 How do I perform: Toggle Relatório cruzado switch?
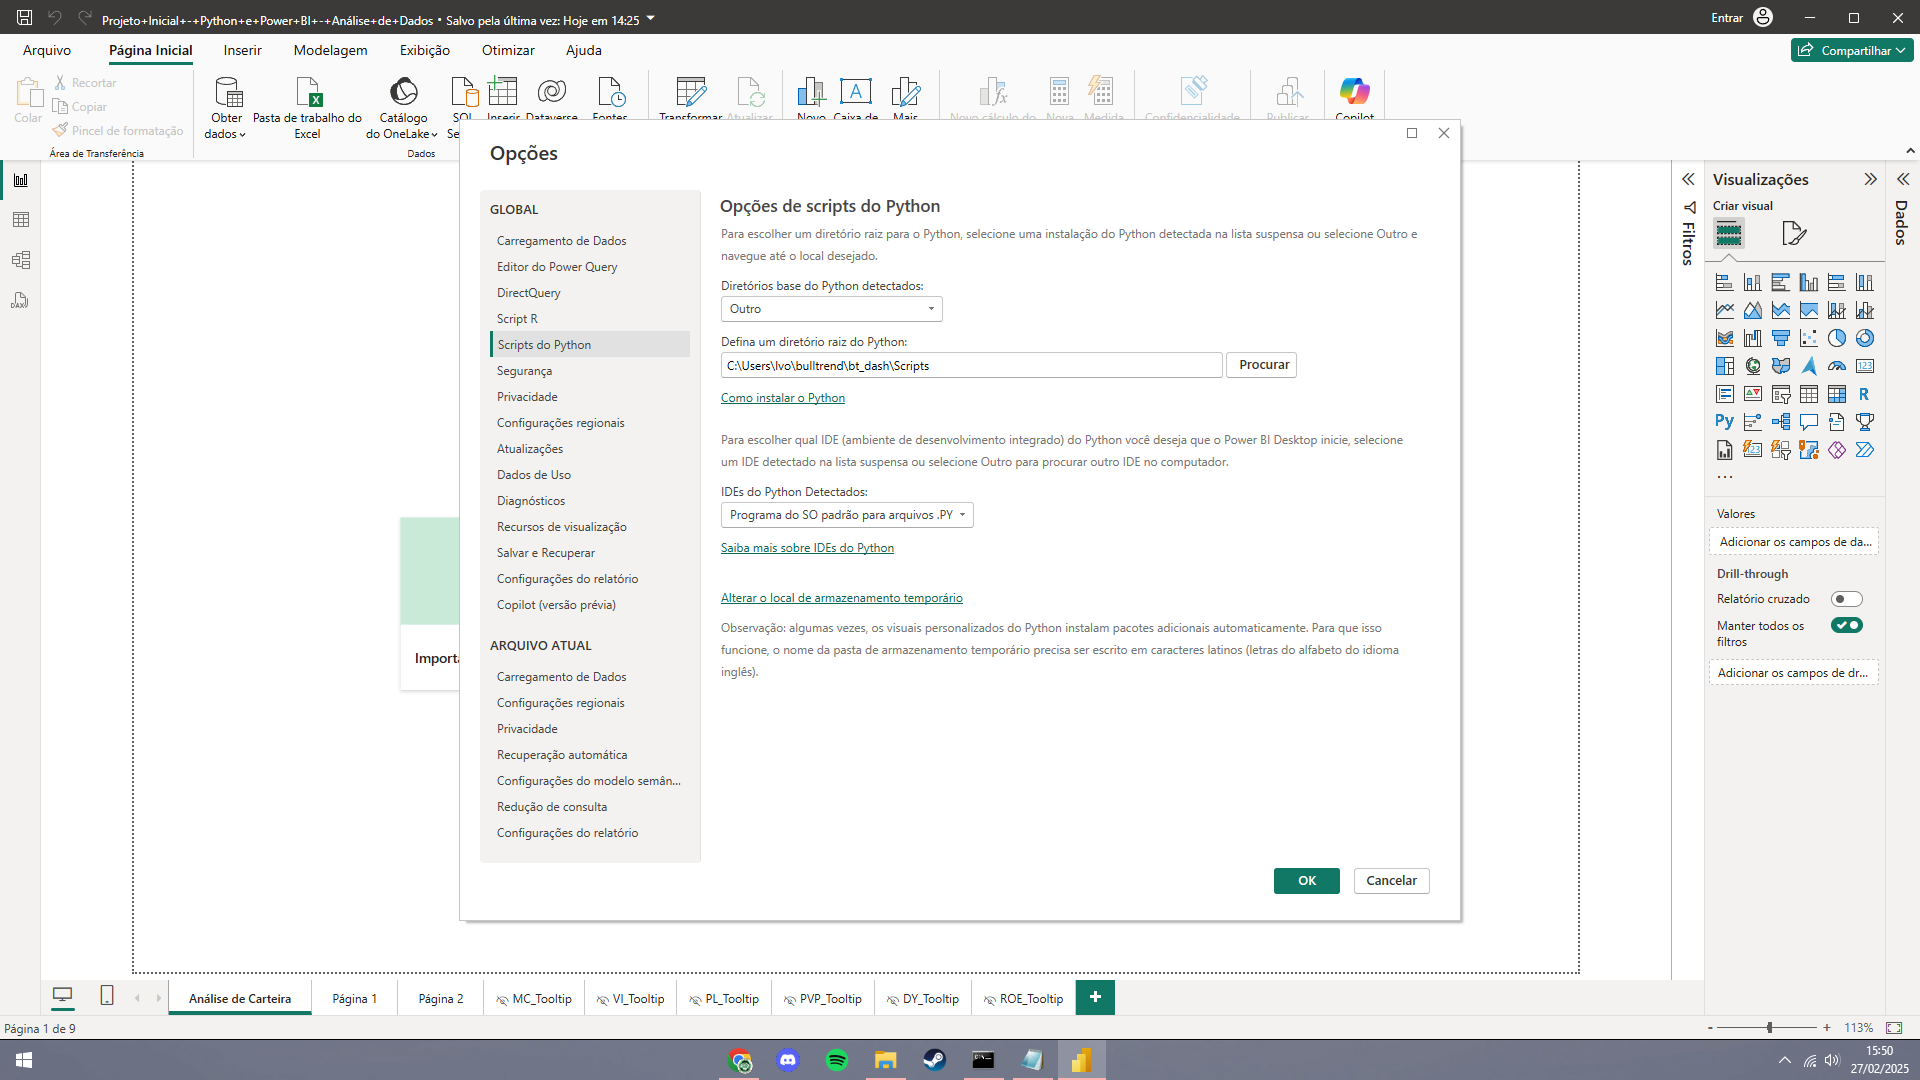pyautogui.click(x=1846, y=599)
